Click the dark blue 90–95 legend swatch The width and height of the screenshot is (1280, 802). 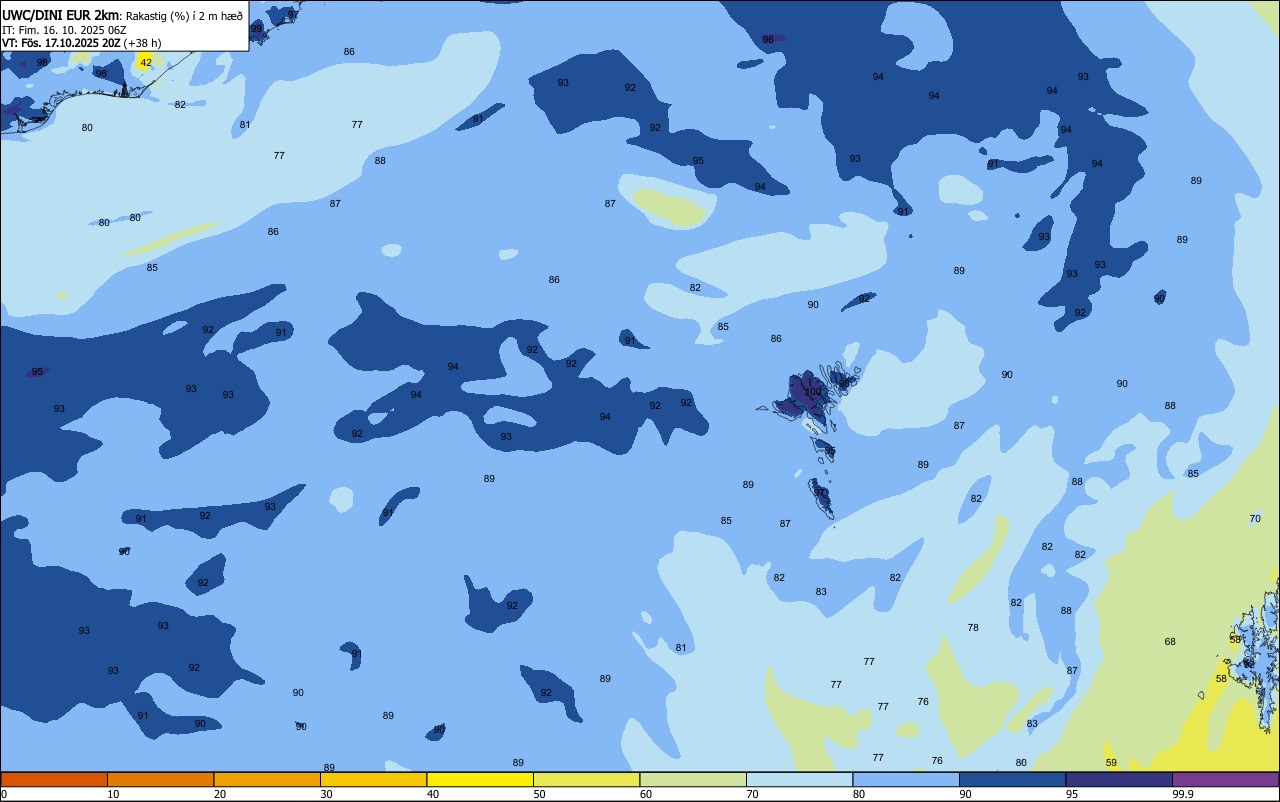pyautogui.click(x=1012, y=779)
